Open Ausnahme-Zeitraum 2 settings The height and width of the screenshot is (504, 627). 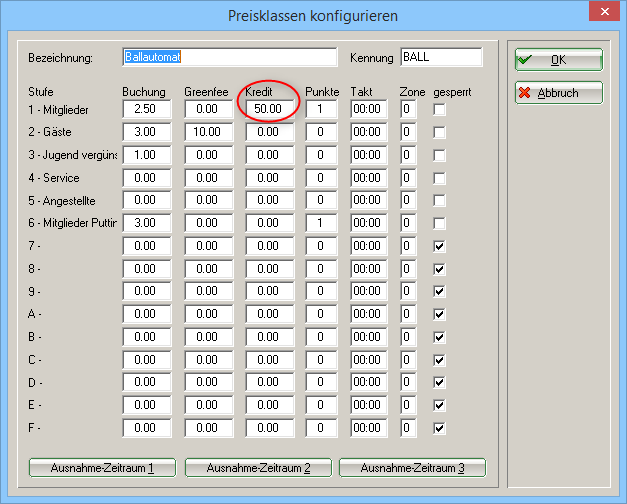click(x=257, y=468)
